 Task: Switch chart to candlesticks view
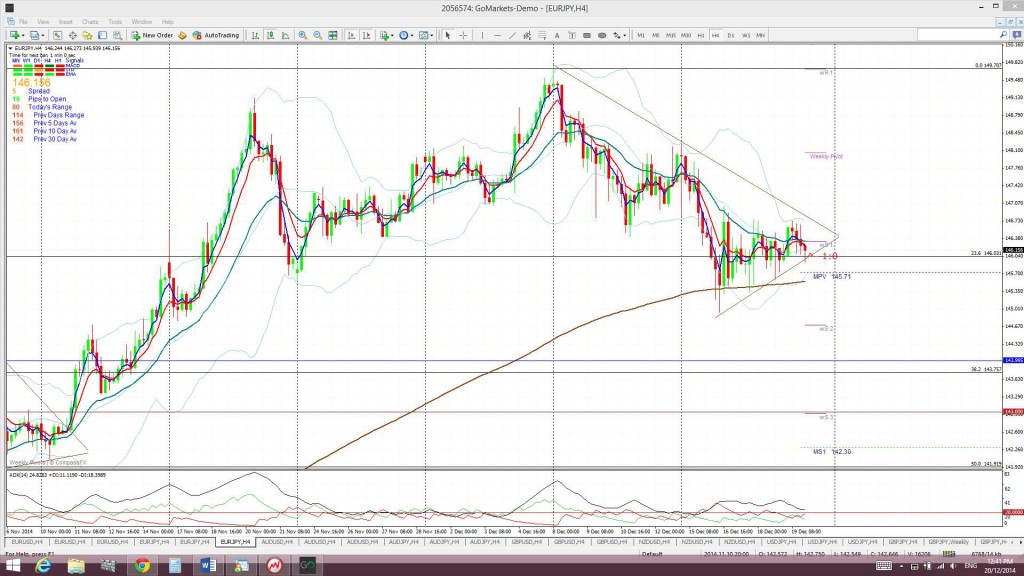(270, 35)
